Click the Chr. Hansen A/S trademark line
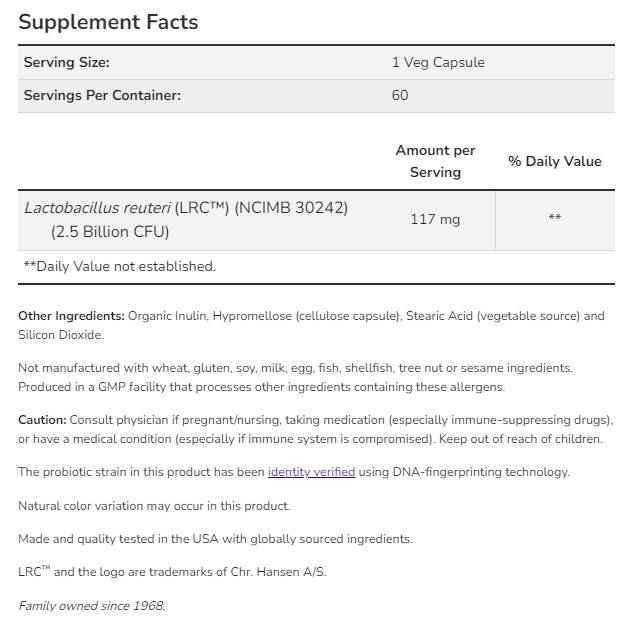This screenshot has height=622, width=633. (x=172, y=572)
